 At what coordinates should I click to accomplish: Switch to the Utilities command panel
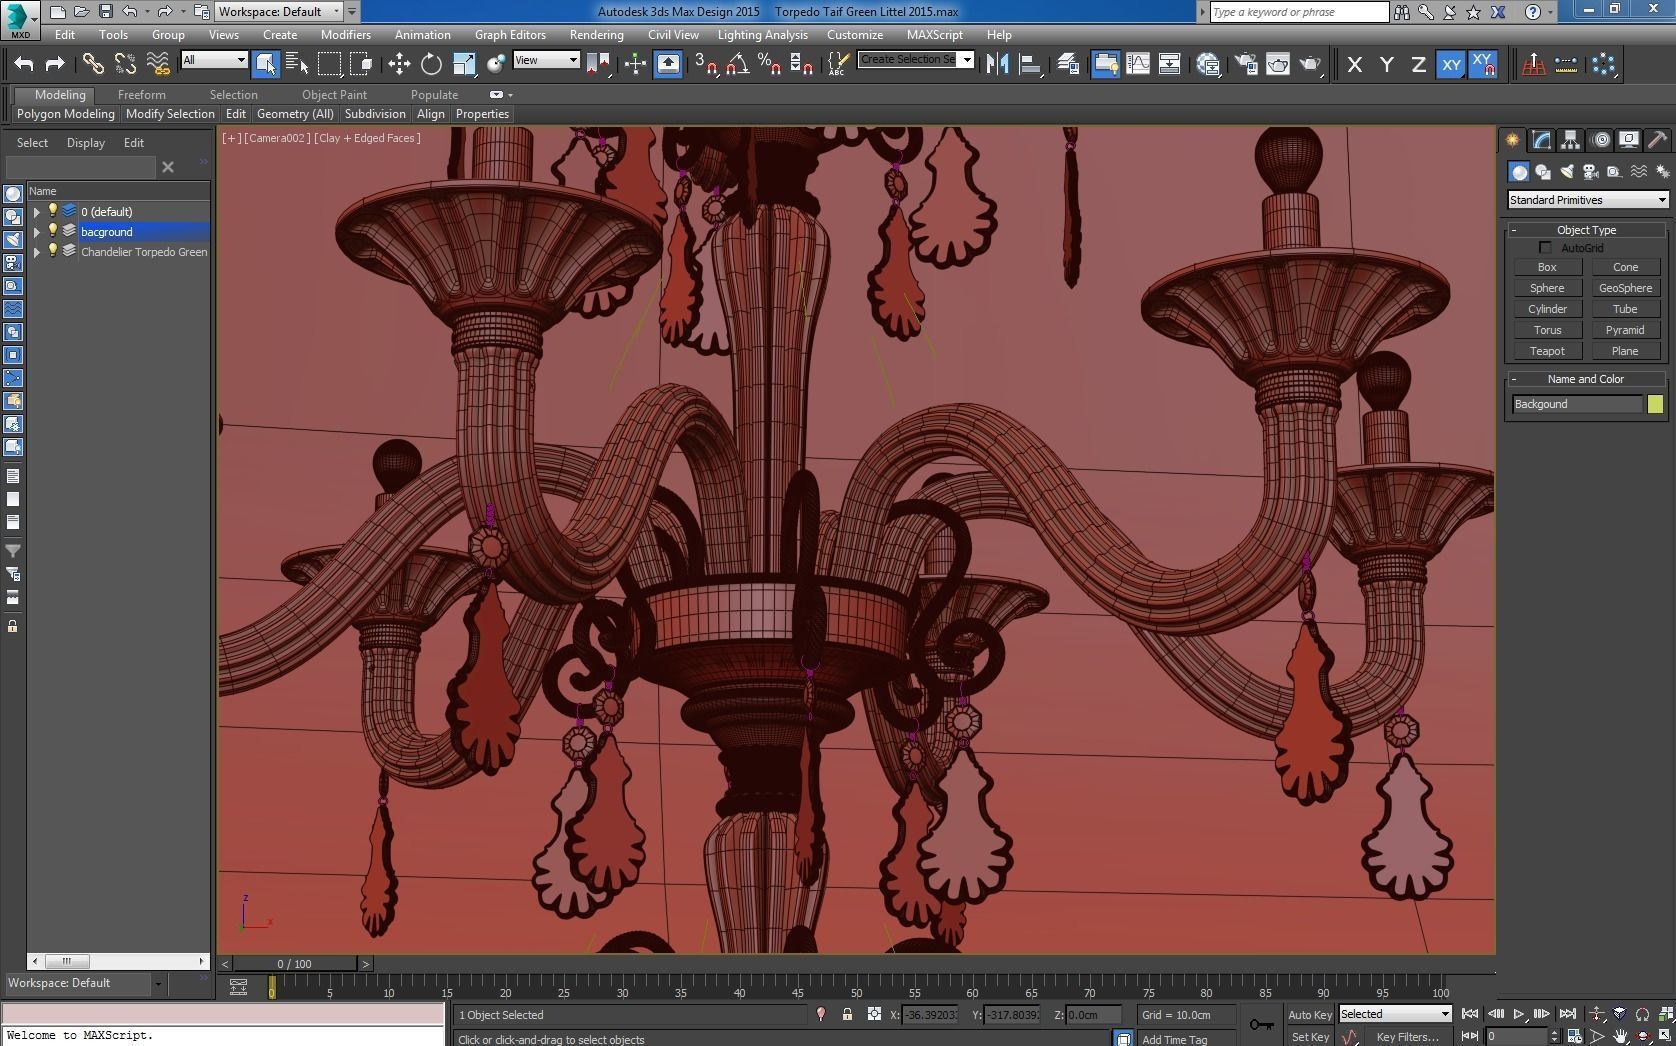1657,140
